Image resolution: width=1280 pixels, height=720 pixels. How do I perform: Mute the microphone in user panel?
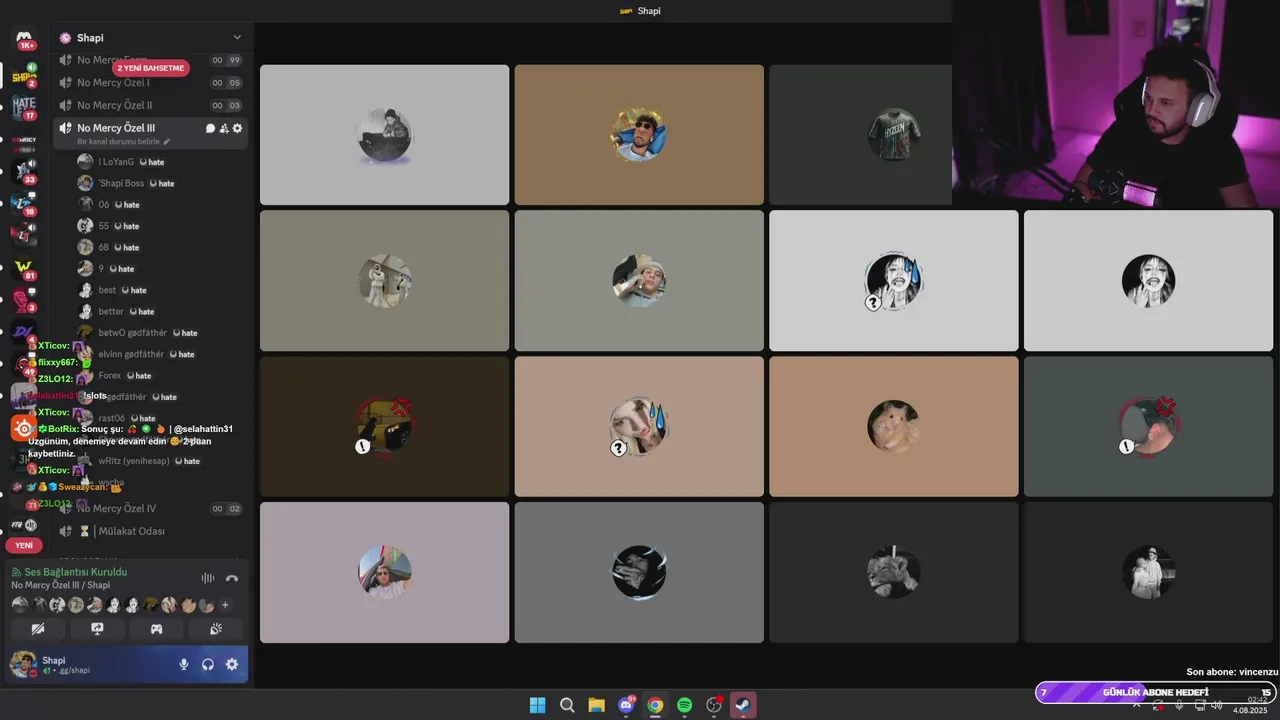(x=184, y=664)
